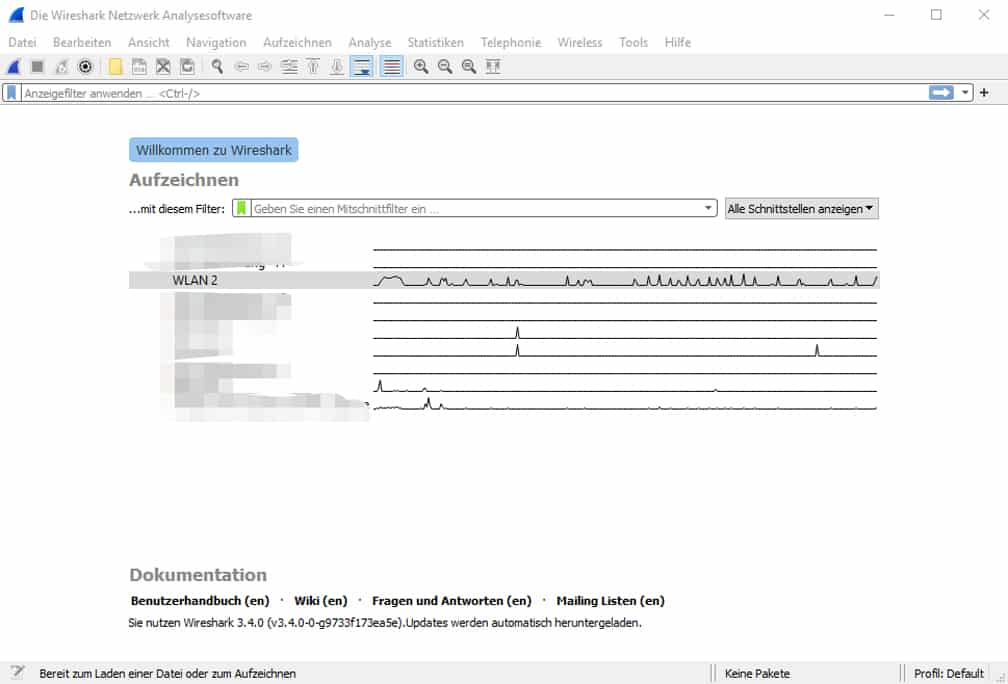Viewport: 1008px width, 684px height.
Task: Click the save capture file icon
Action: coord(139,66)
